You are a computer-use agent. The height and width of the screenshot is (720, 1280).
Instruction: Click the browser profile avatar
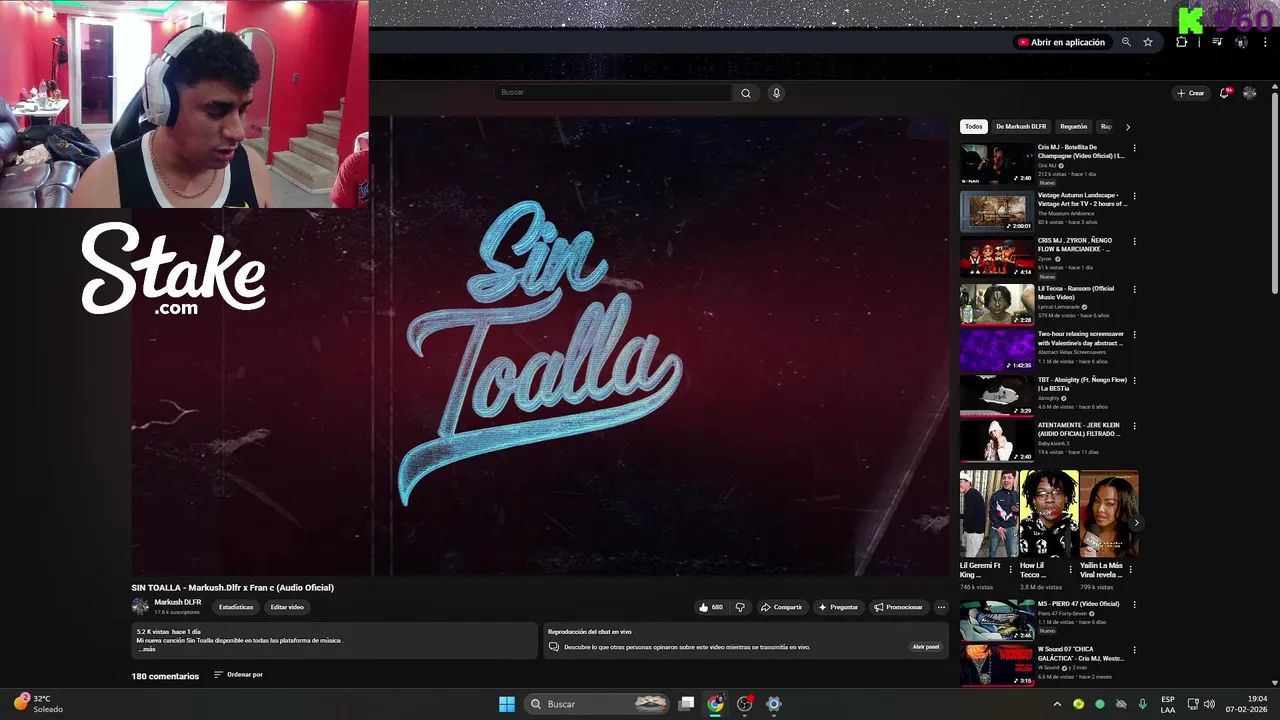click(1241, 42)
